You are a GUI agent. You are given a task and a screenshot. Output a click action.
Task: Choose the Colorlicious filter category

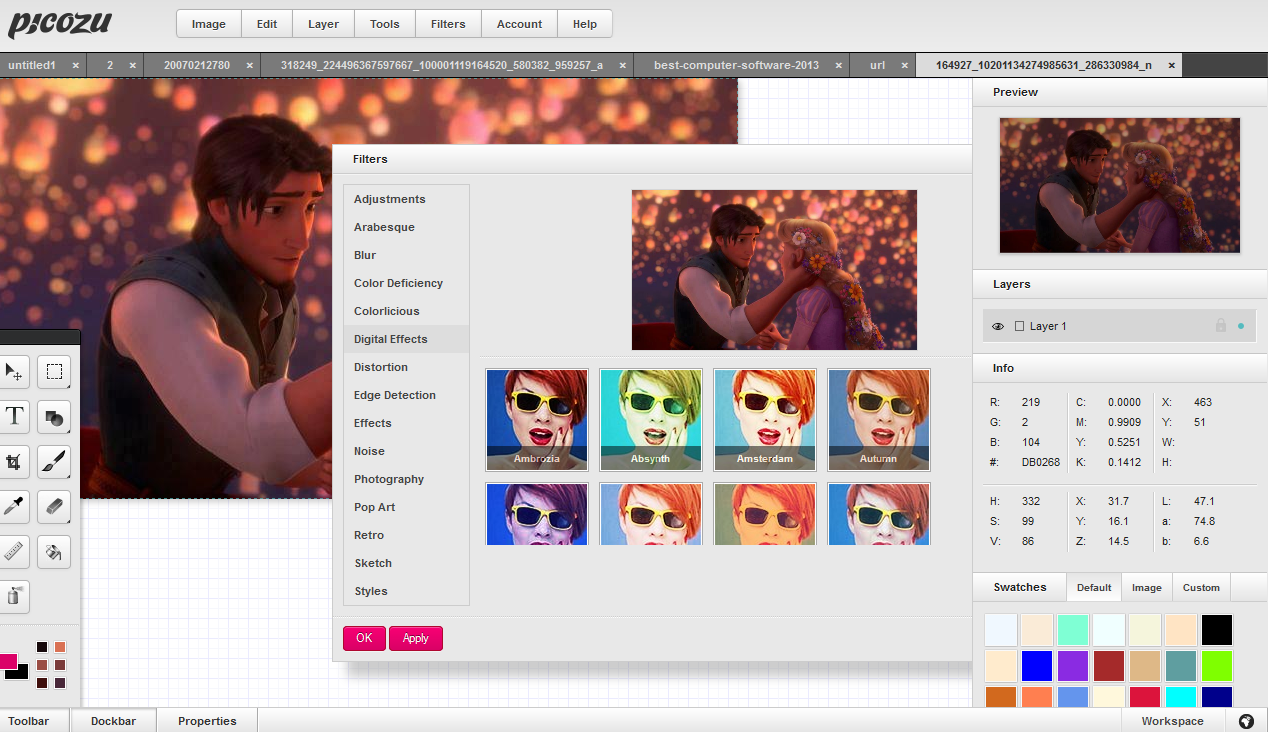point(406,311)
